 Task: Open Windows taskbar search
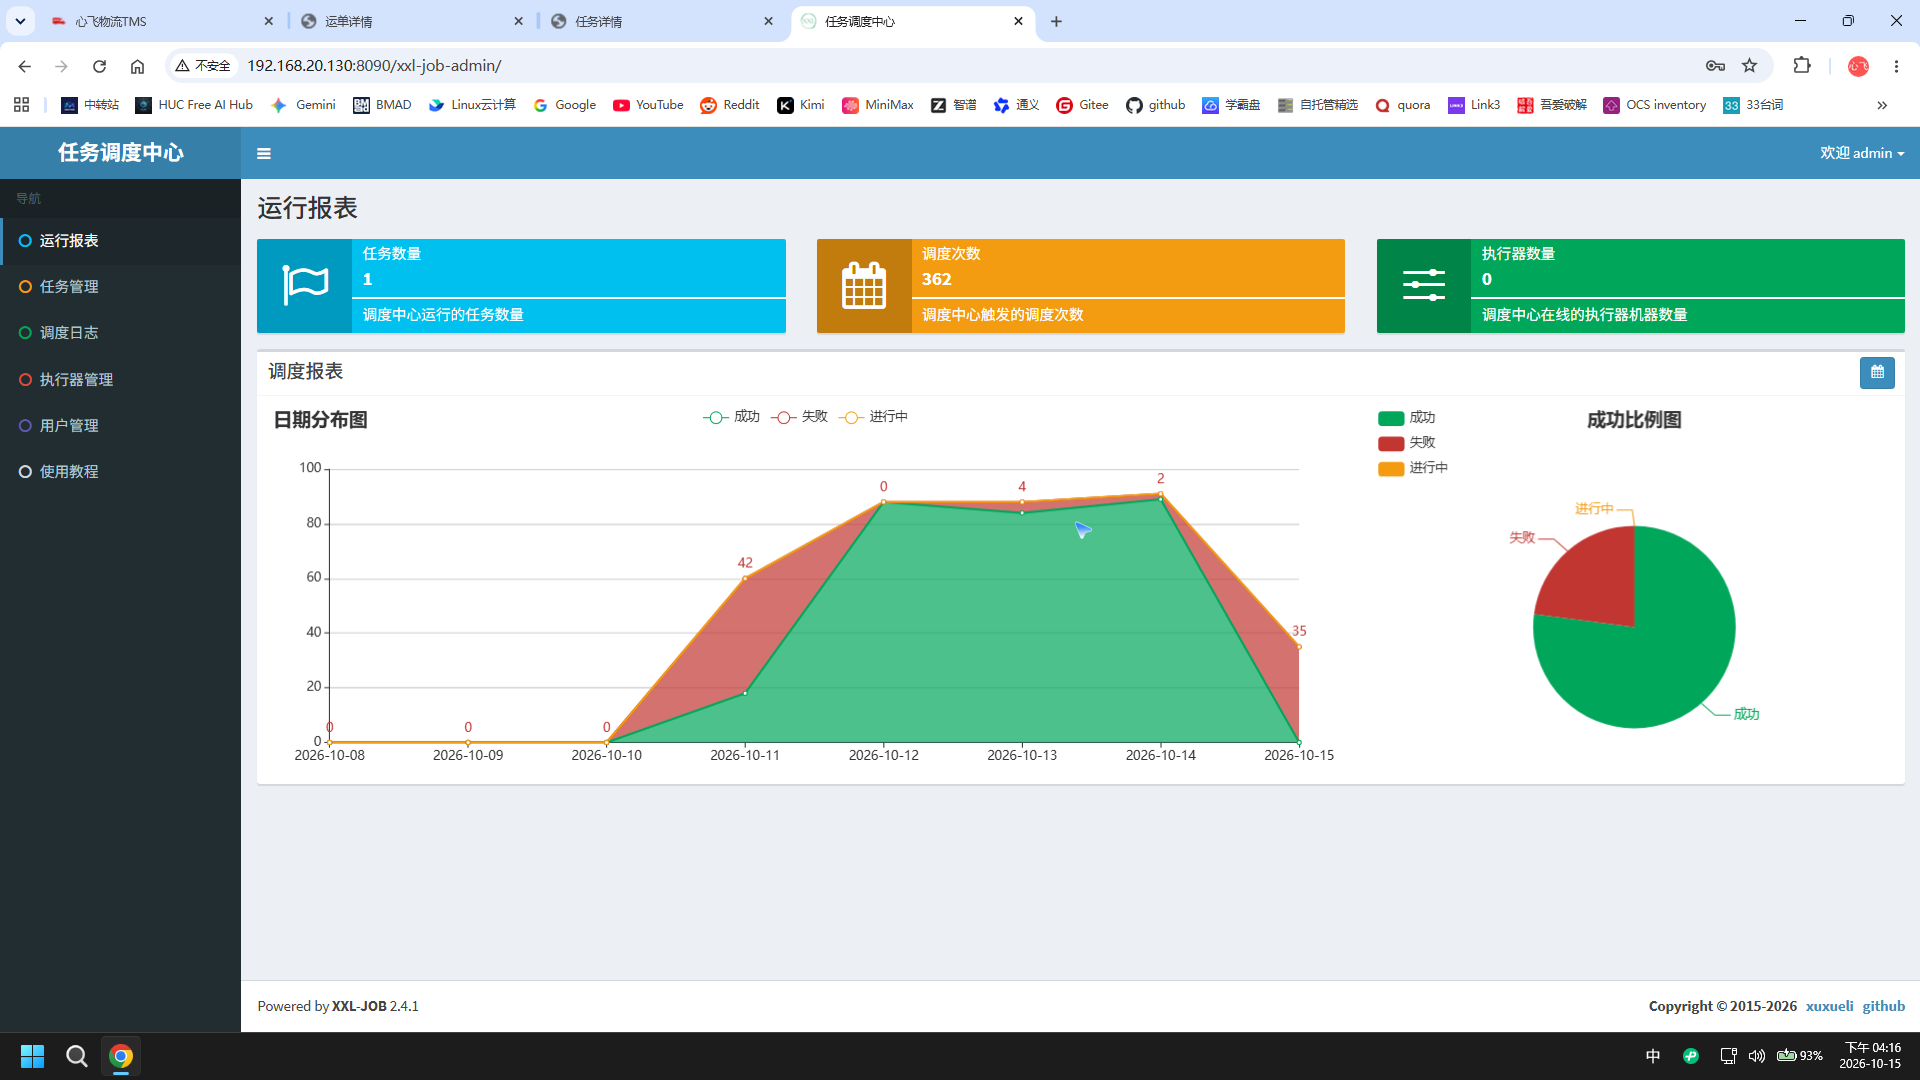pos(76,1056)
